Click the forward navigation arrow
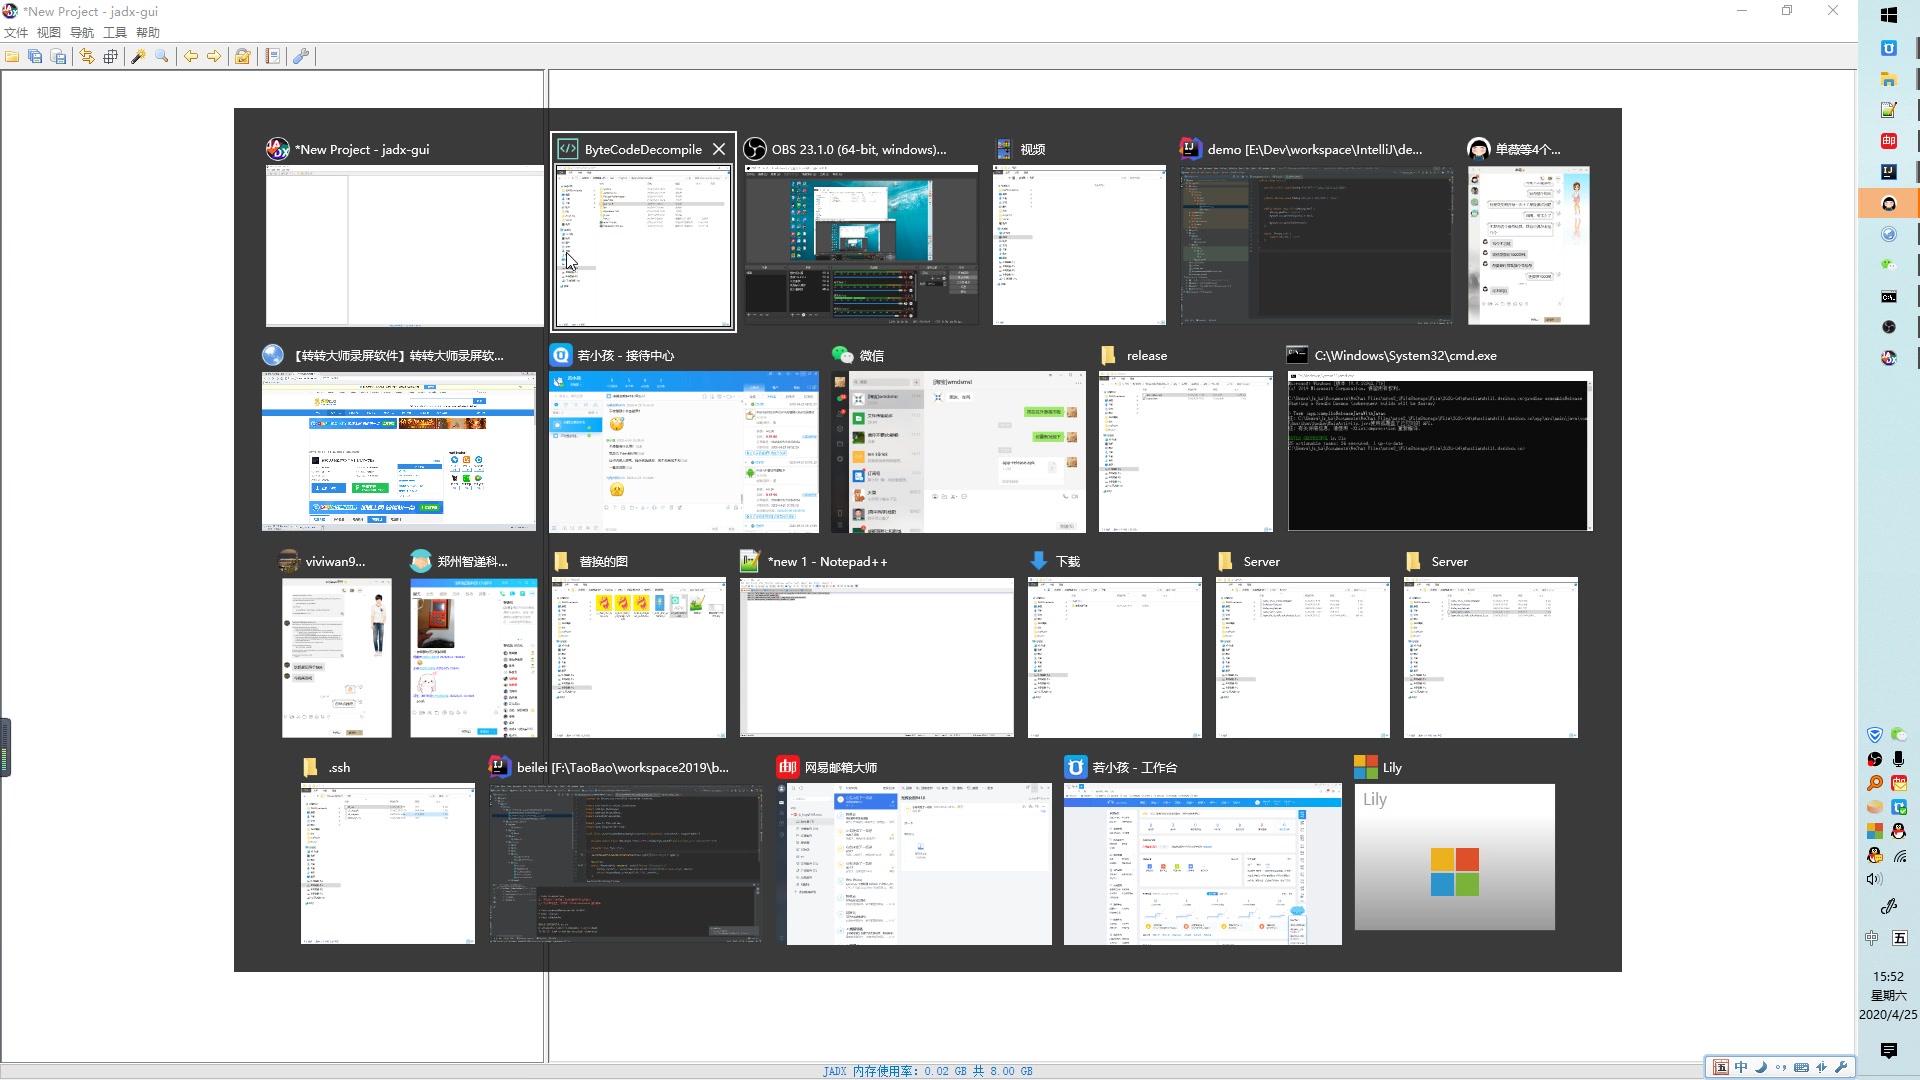Screen dimensions: 1920x1080 click(214, 57)
